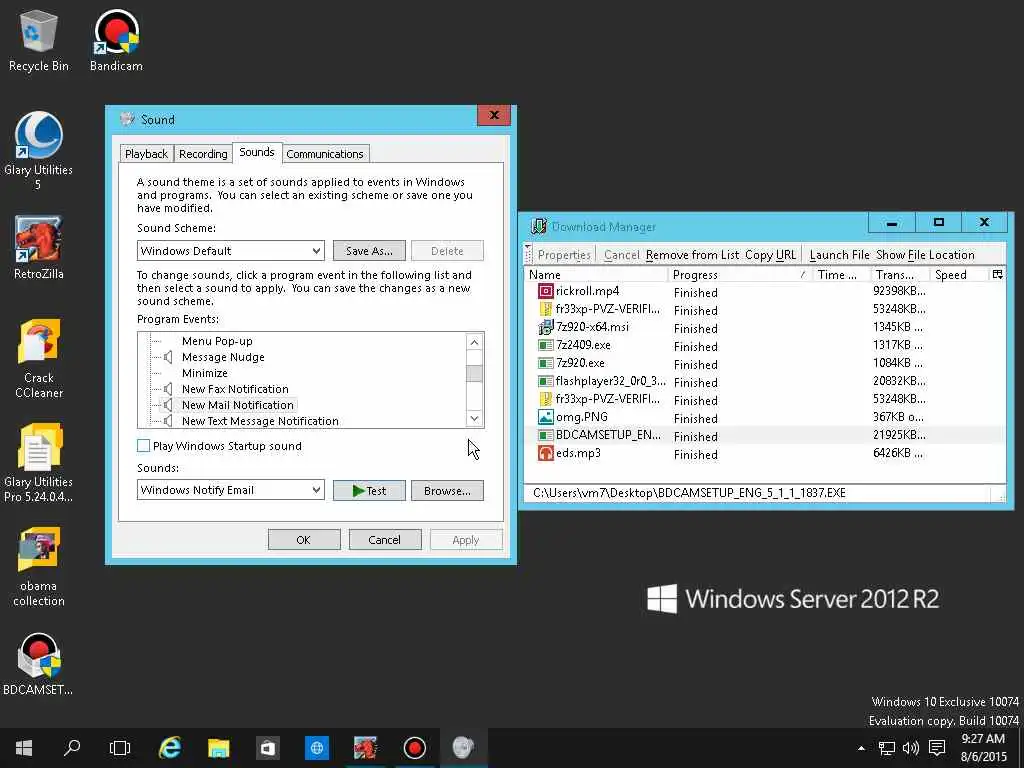Viewport: 1024px width, 768px height.
Task: Select New Text Message Notification event
Action: point(260,421)
